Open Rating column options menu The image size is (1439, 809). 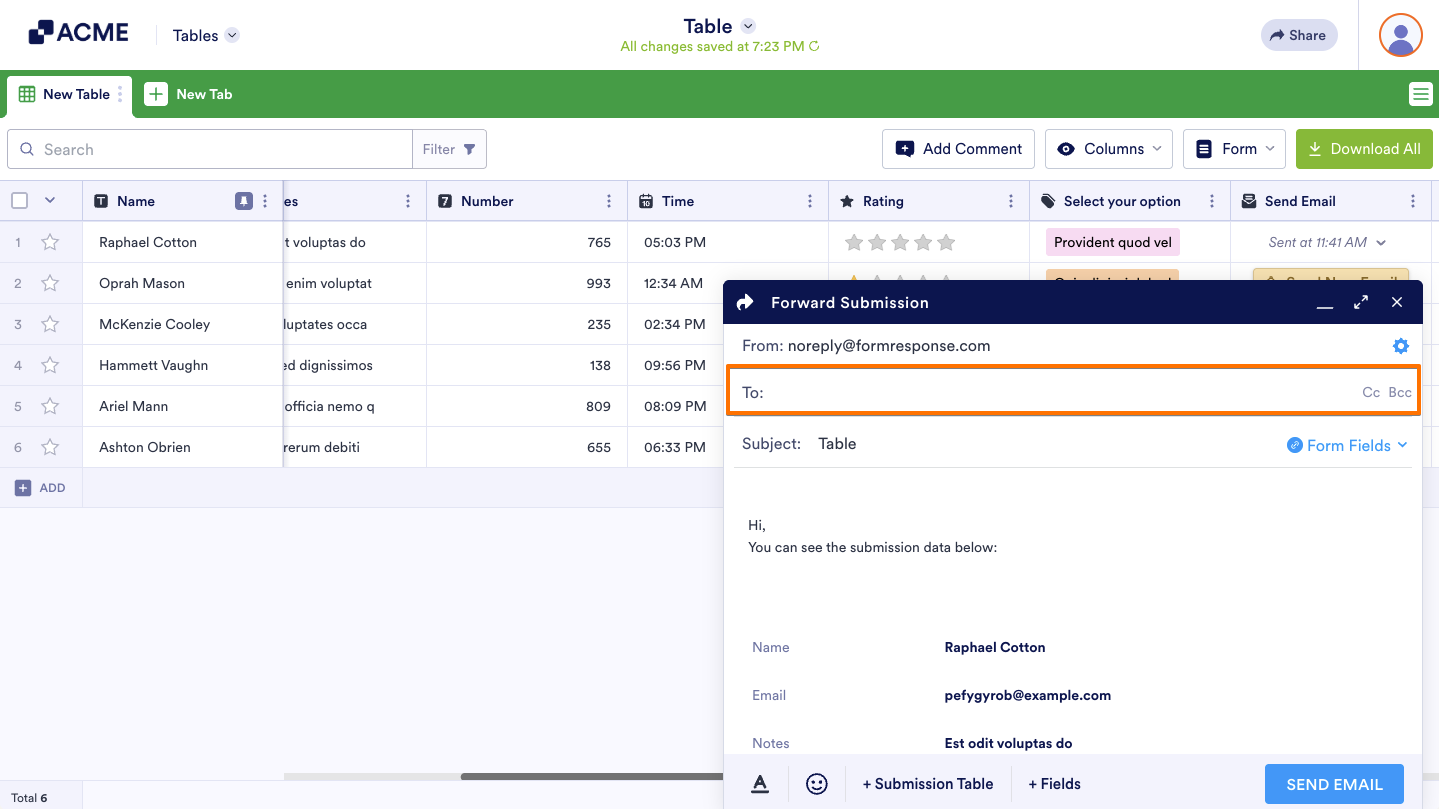[x=1011, y=201]
